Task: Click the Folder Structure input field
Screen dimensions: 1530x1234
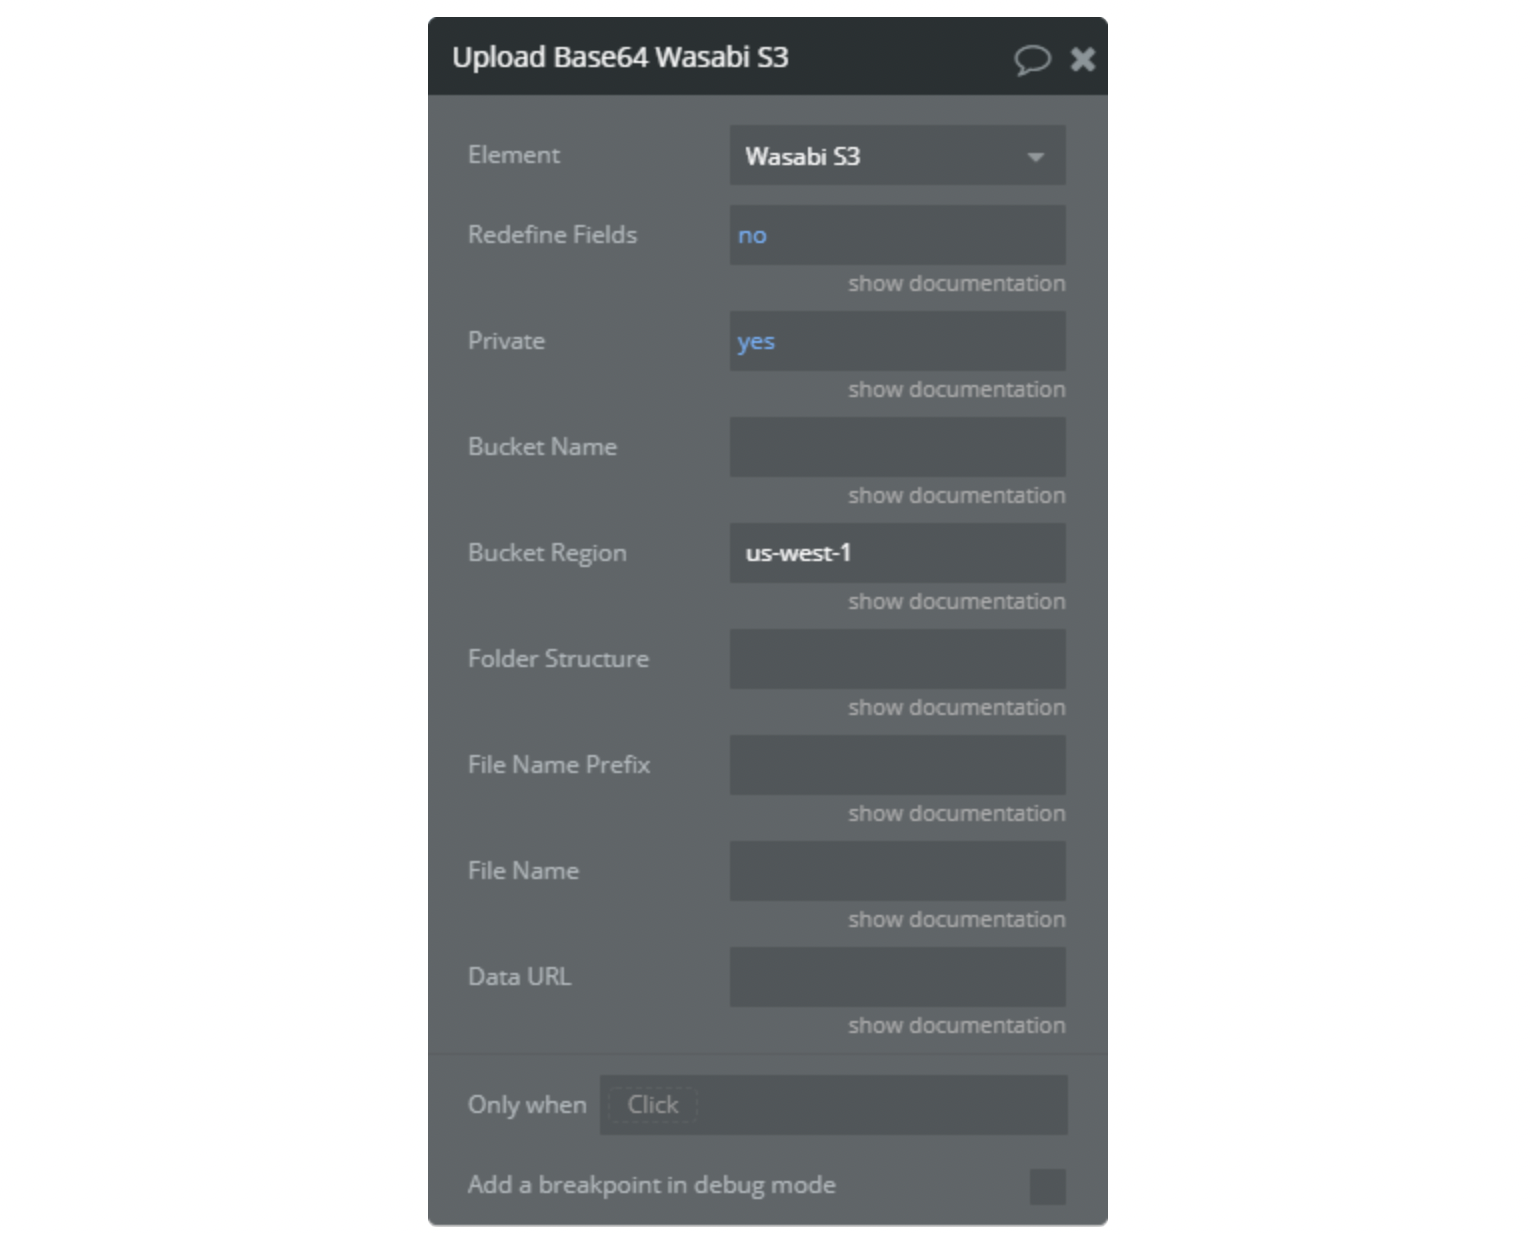Action: click(897, 659)
